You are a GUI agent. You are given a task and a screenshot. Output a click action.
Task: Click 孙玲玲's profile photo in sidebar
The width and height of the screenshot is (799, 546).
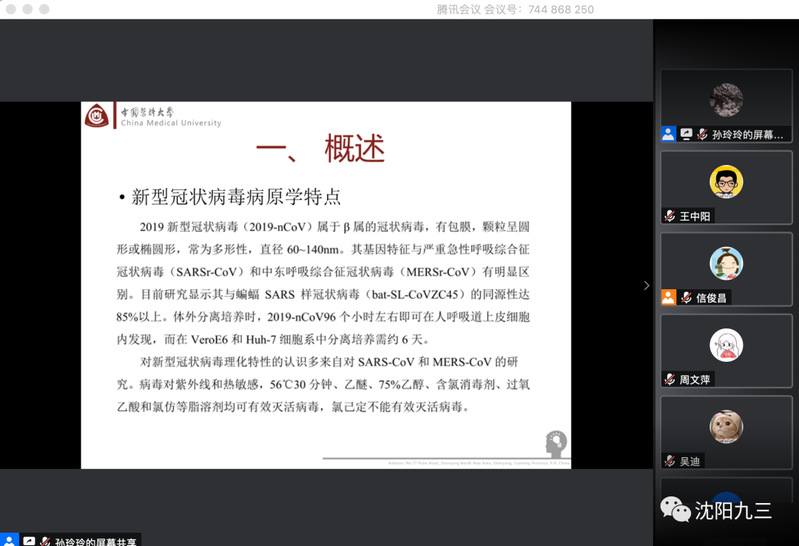tap(726, 100)
